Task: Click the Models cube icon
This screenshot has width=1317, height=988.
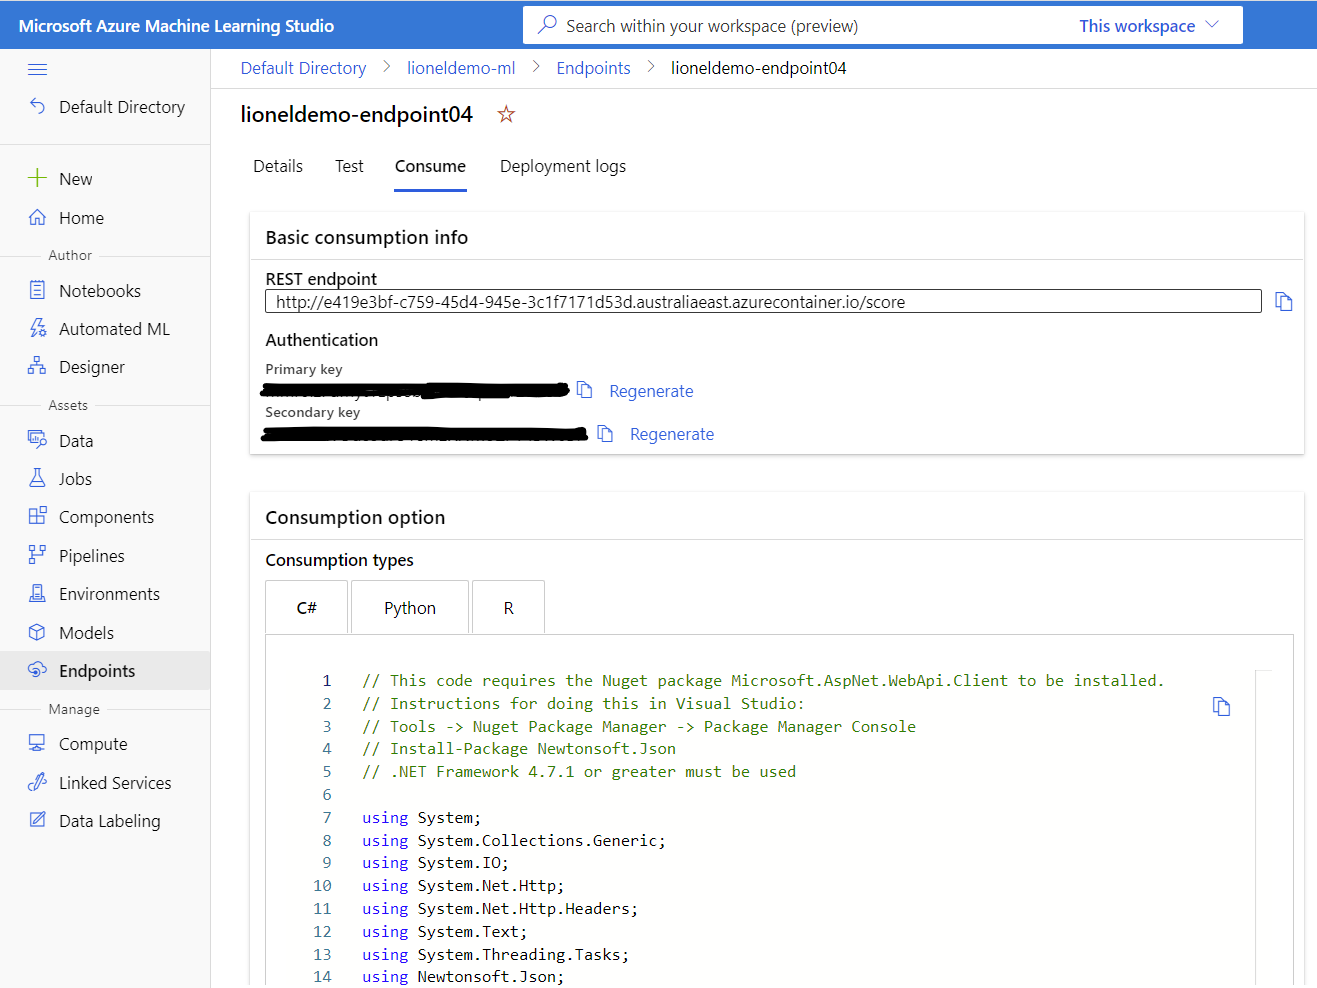Action: pos(37,632)
